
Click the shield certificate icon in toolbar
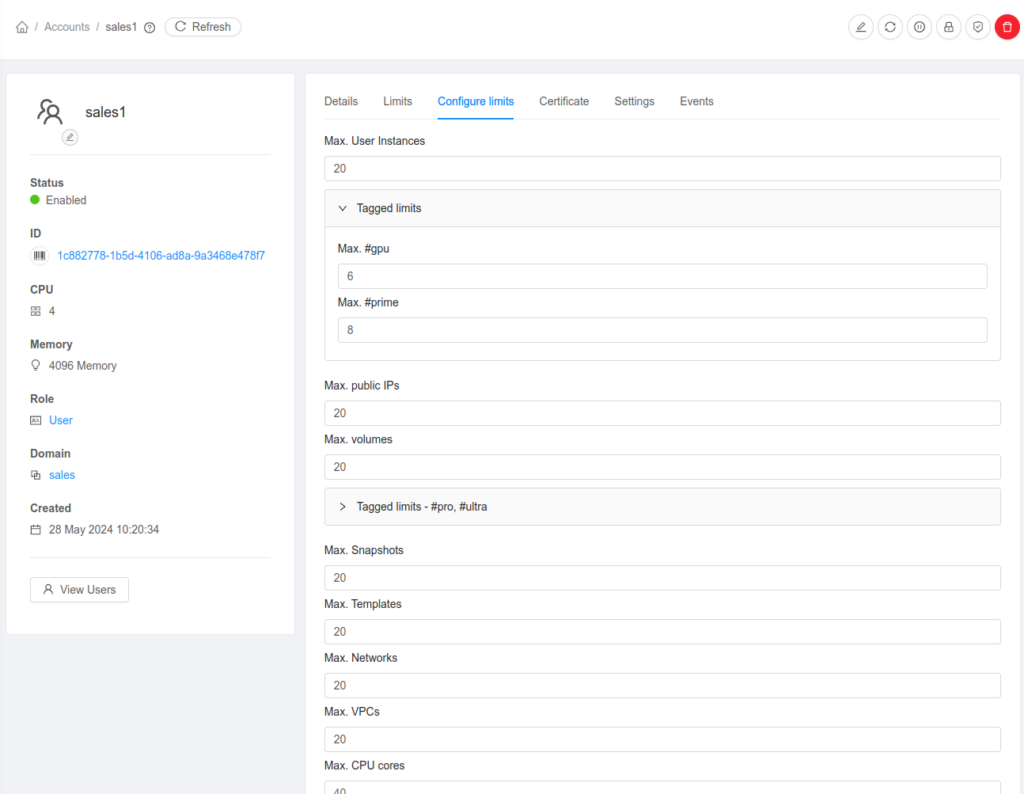(x=978, y=27)
